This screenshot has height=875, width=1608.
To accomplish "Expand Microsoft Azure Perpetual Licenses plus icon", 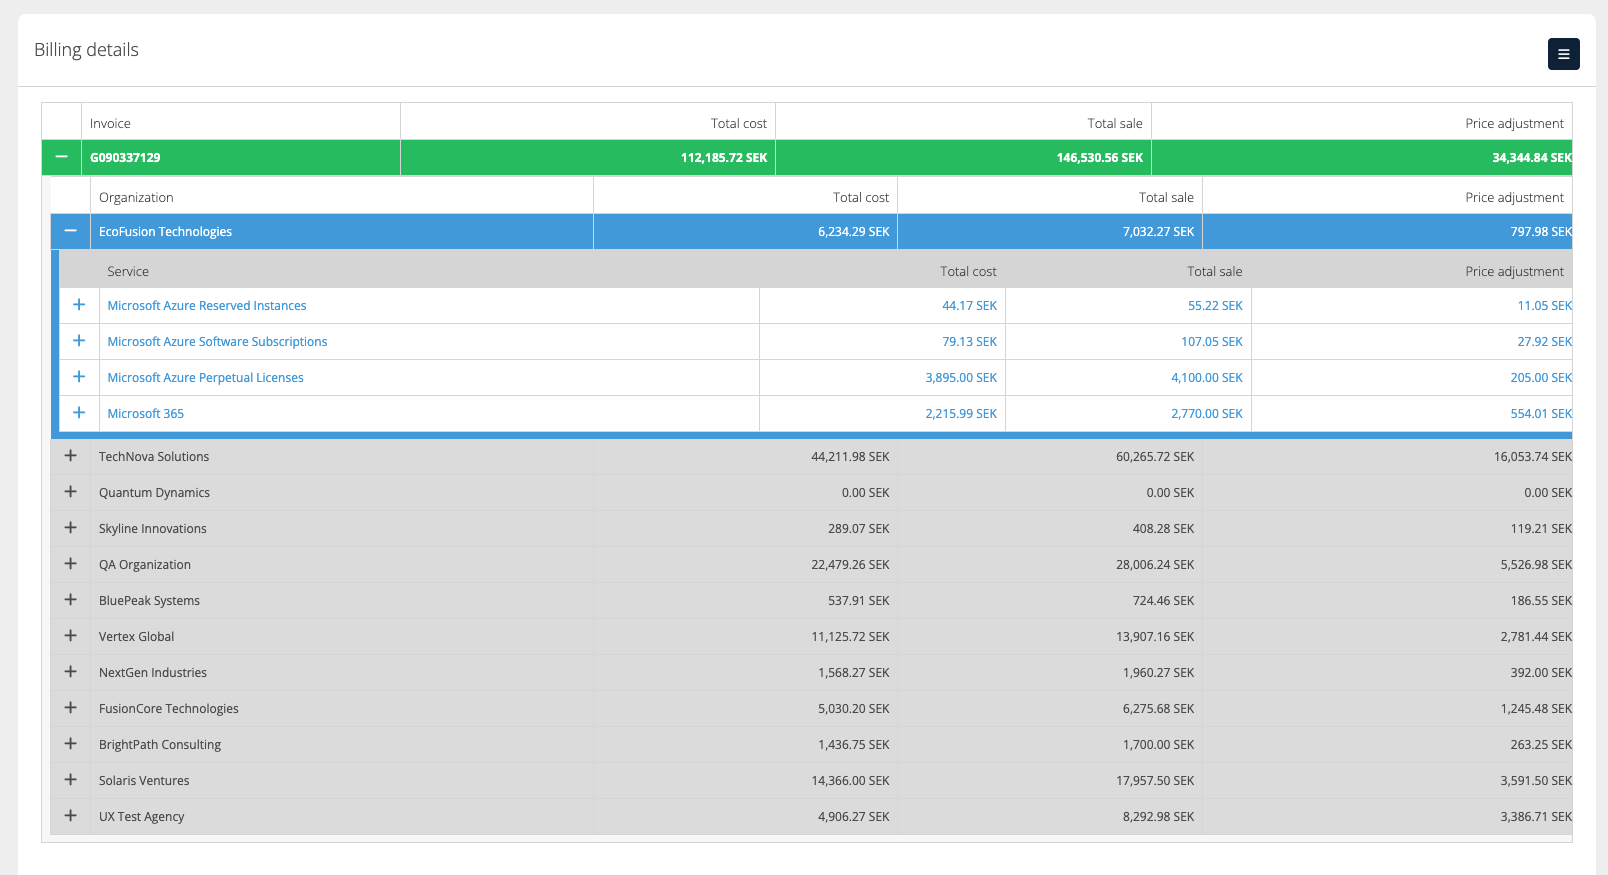I will [x=79, y=377].
